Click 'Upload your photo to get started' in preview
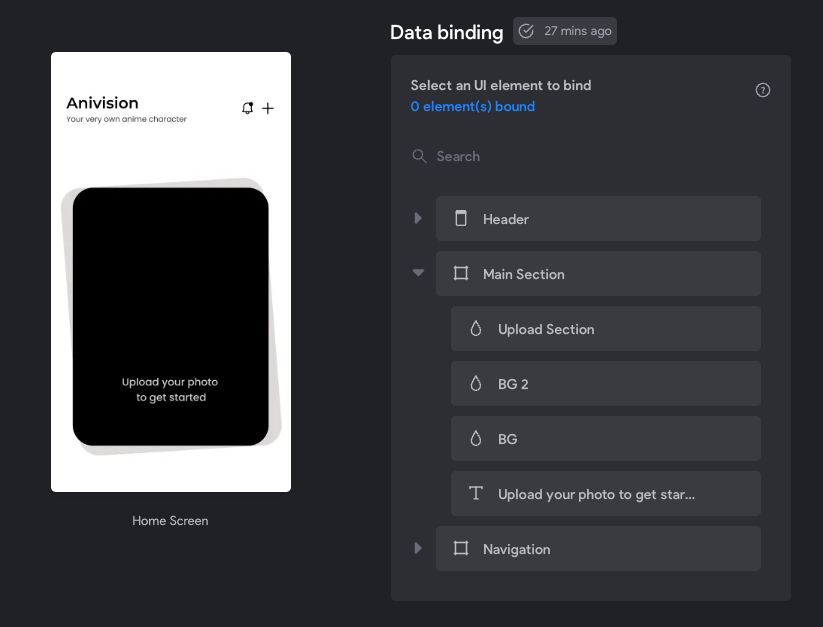Screen dimensions: 823x627 (x=170, y=390)
